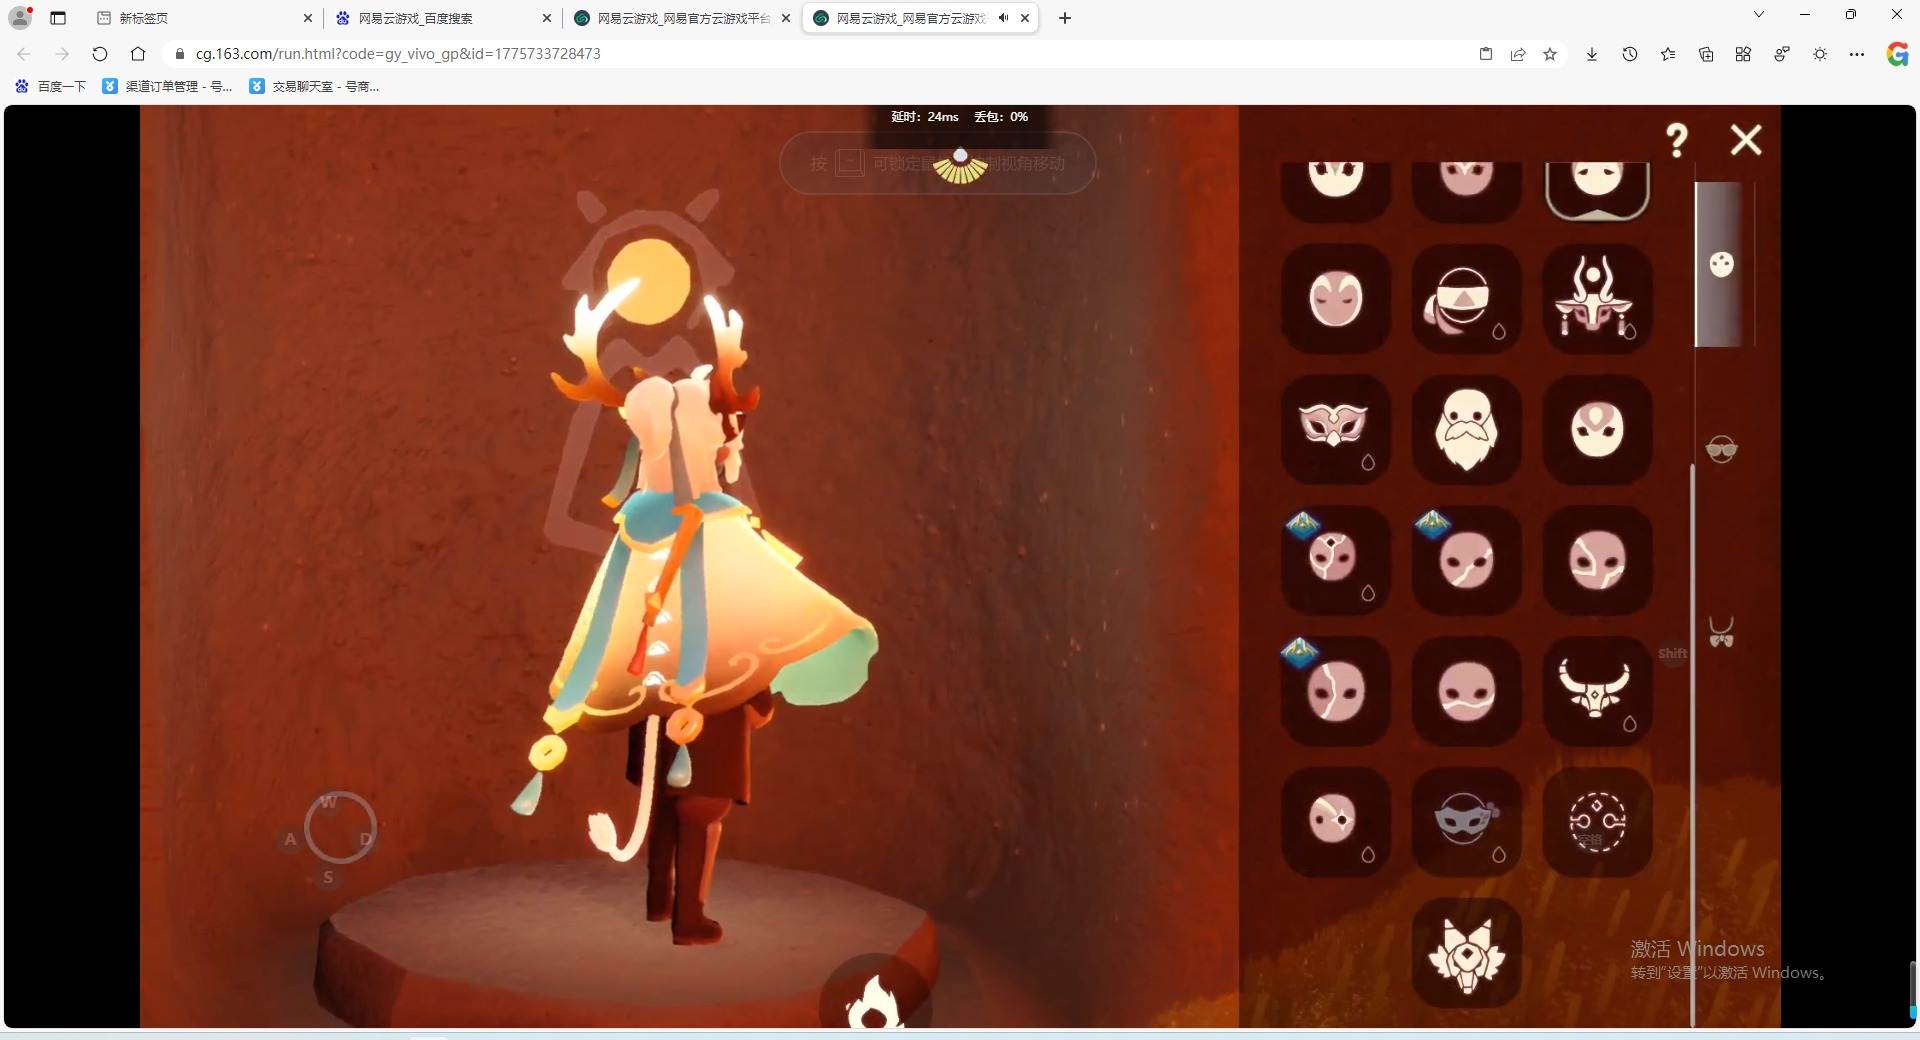Select badged mask with long vertical crack
This screenshot has height=1040, width=1920.
tap(1336, 691)
